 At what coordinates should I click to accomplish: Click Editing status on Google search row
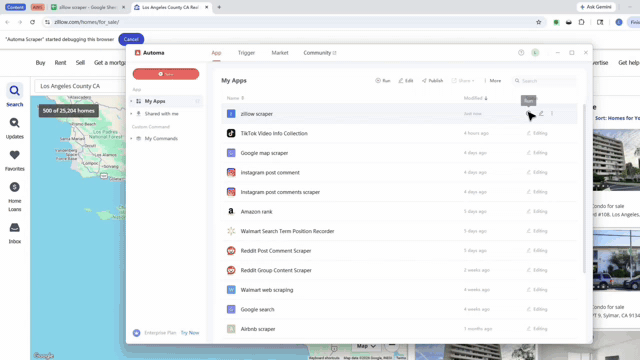[x=537, y=309]
